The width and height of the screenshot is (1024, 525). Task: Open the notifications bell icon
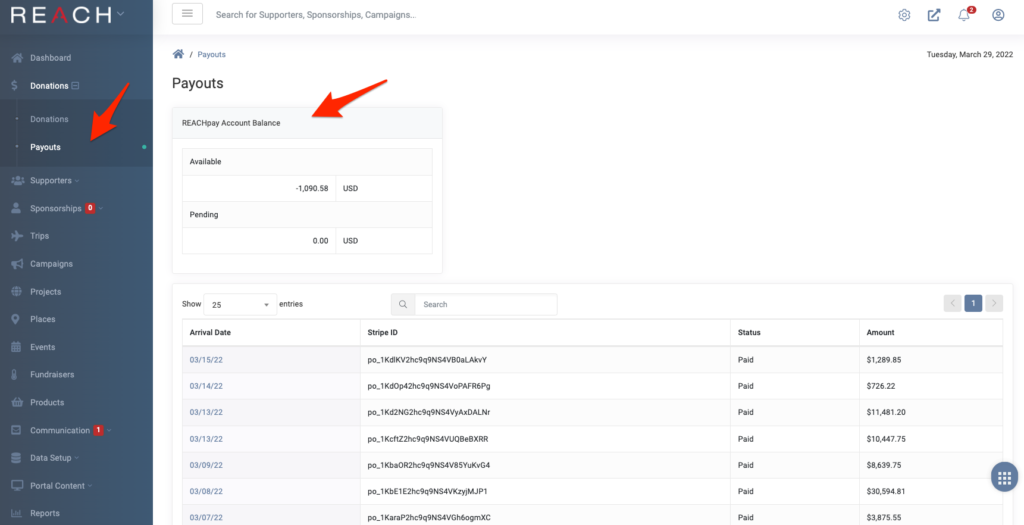pos(964,15)
